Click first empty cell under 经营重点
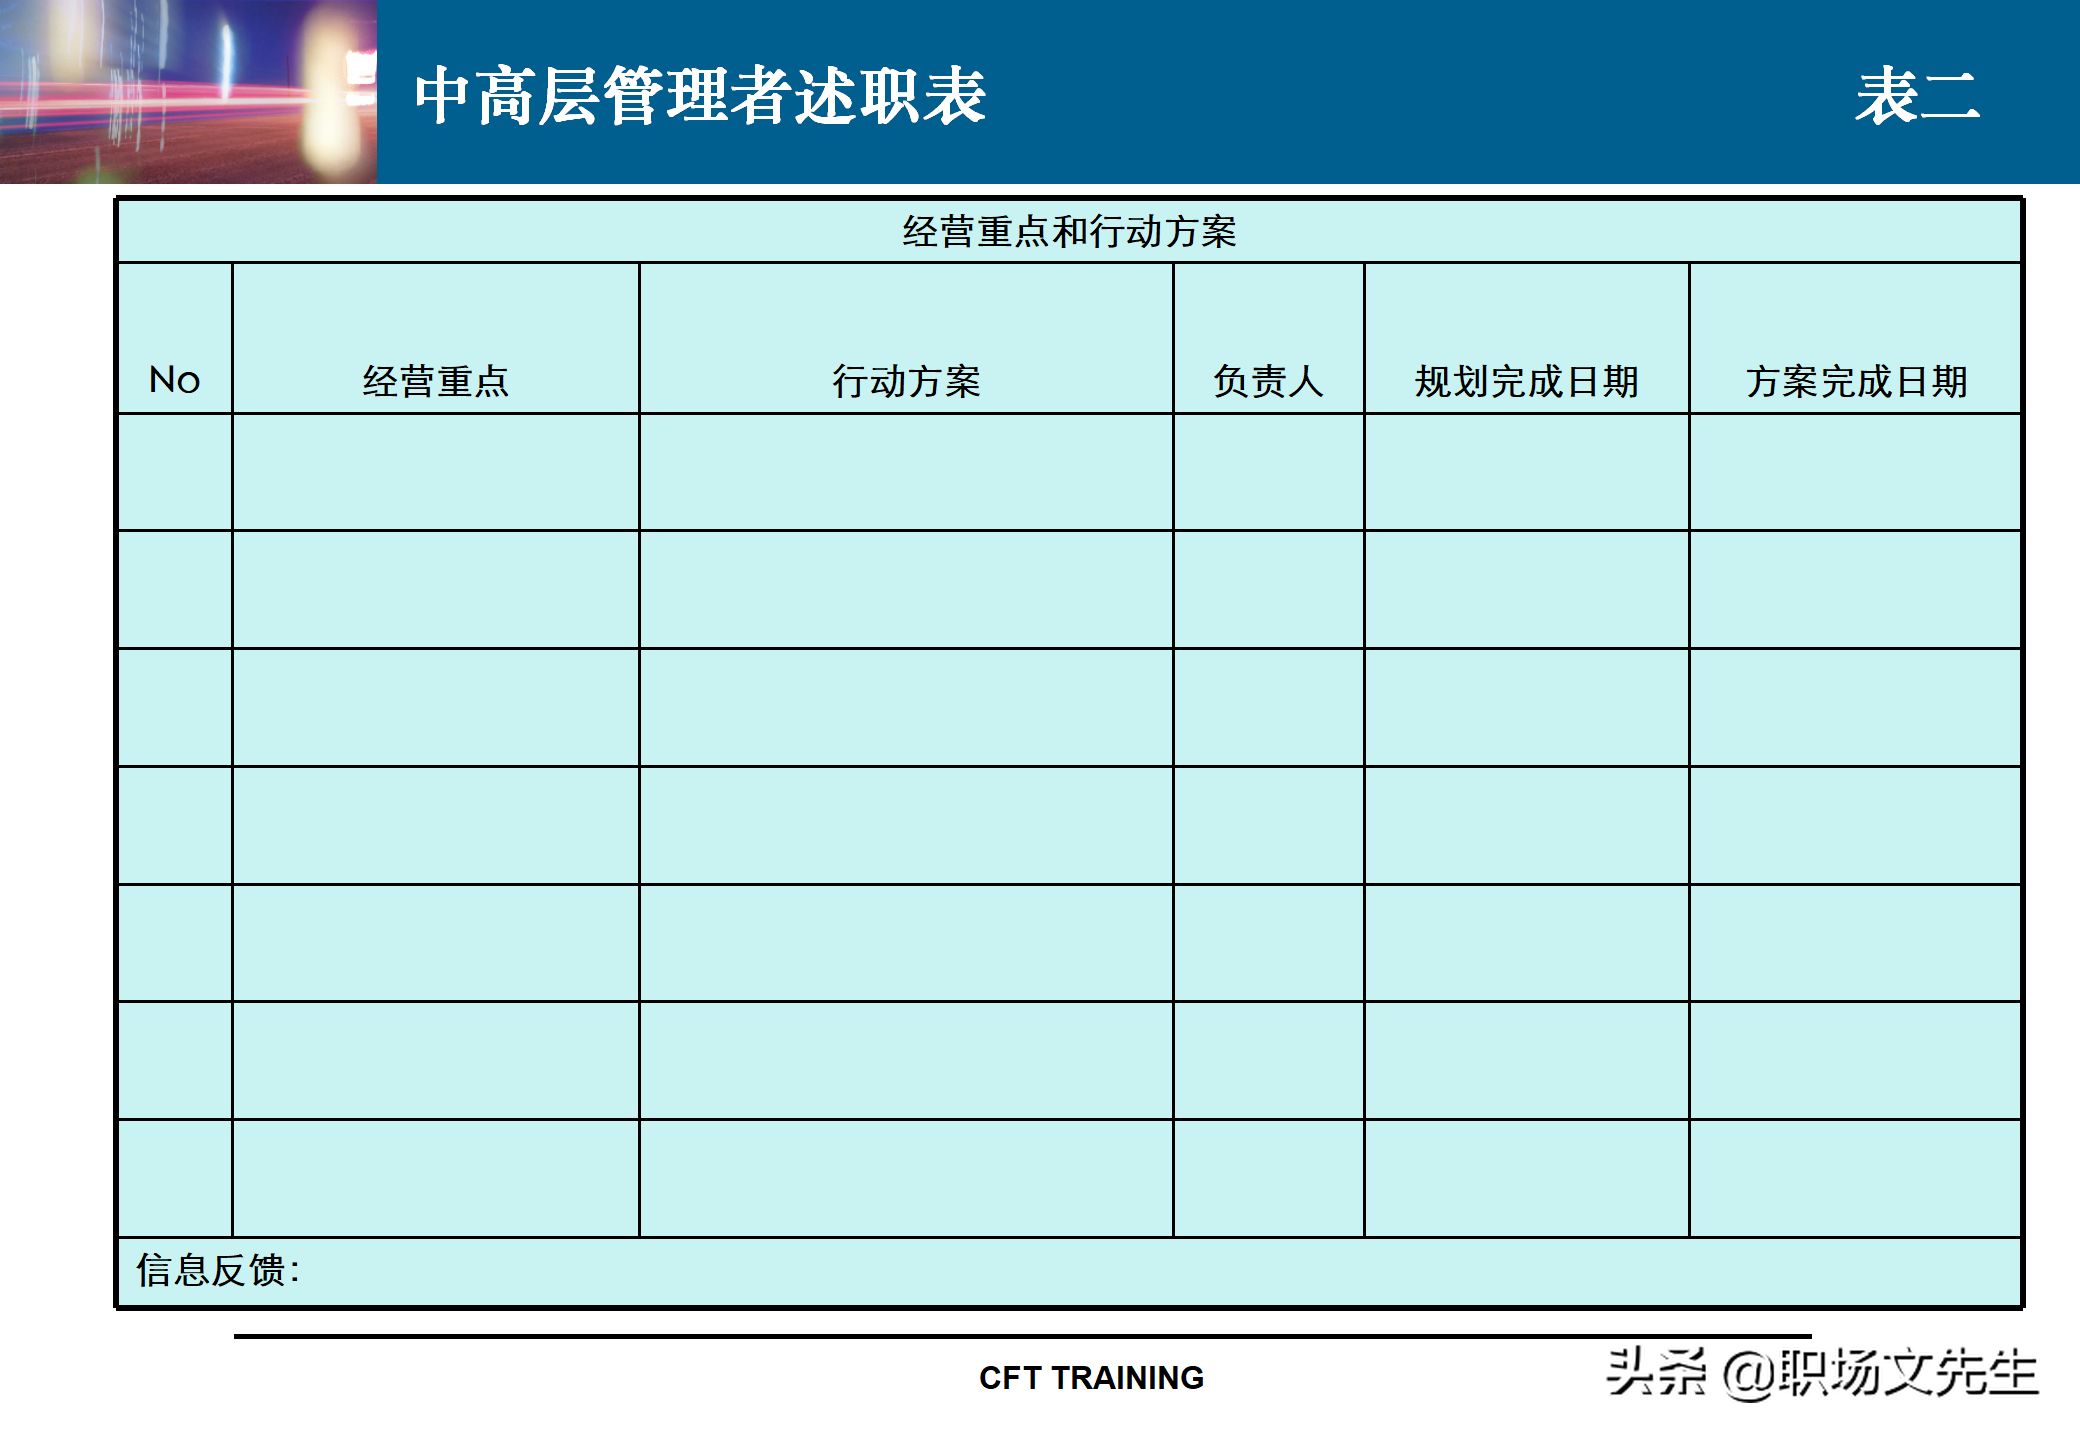Screen dimensions: 2080x1440 (x=435, y=472)
